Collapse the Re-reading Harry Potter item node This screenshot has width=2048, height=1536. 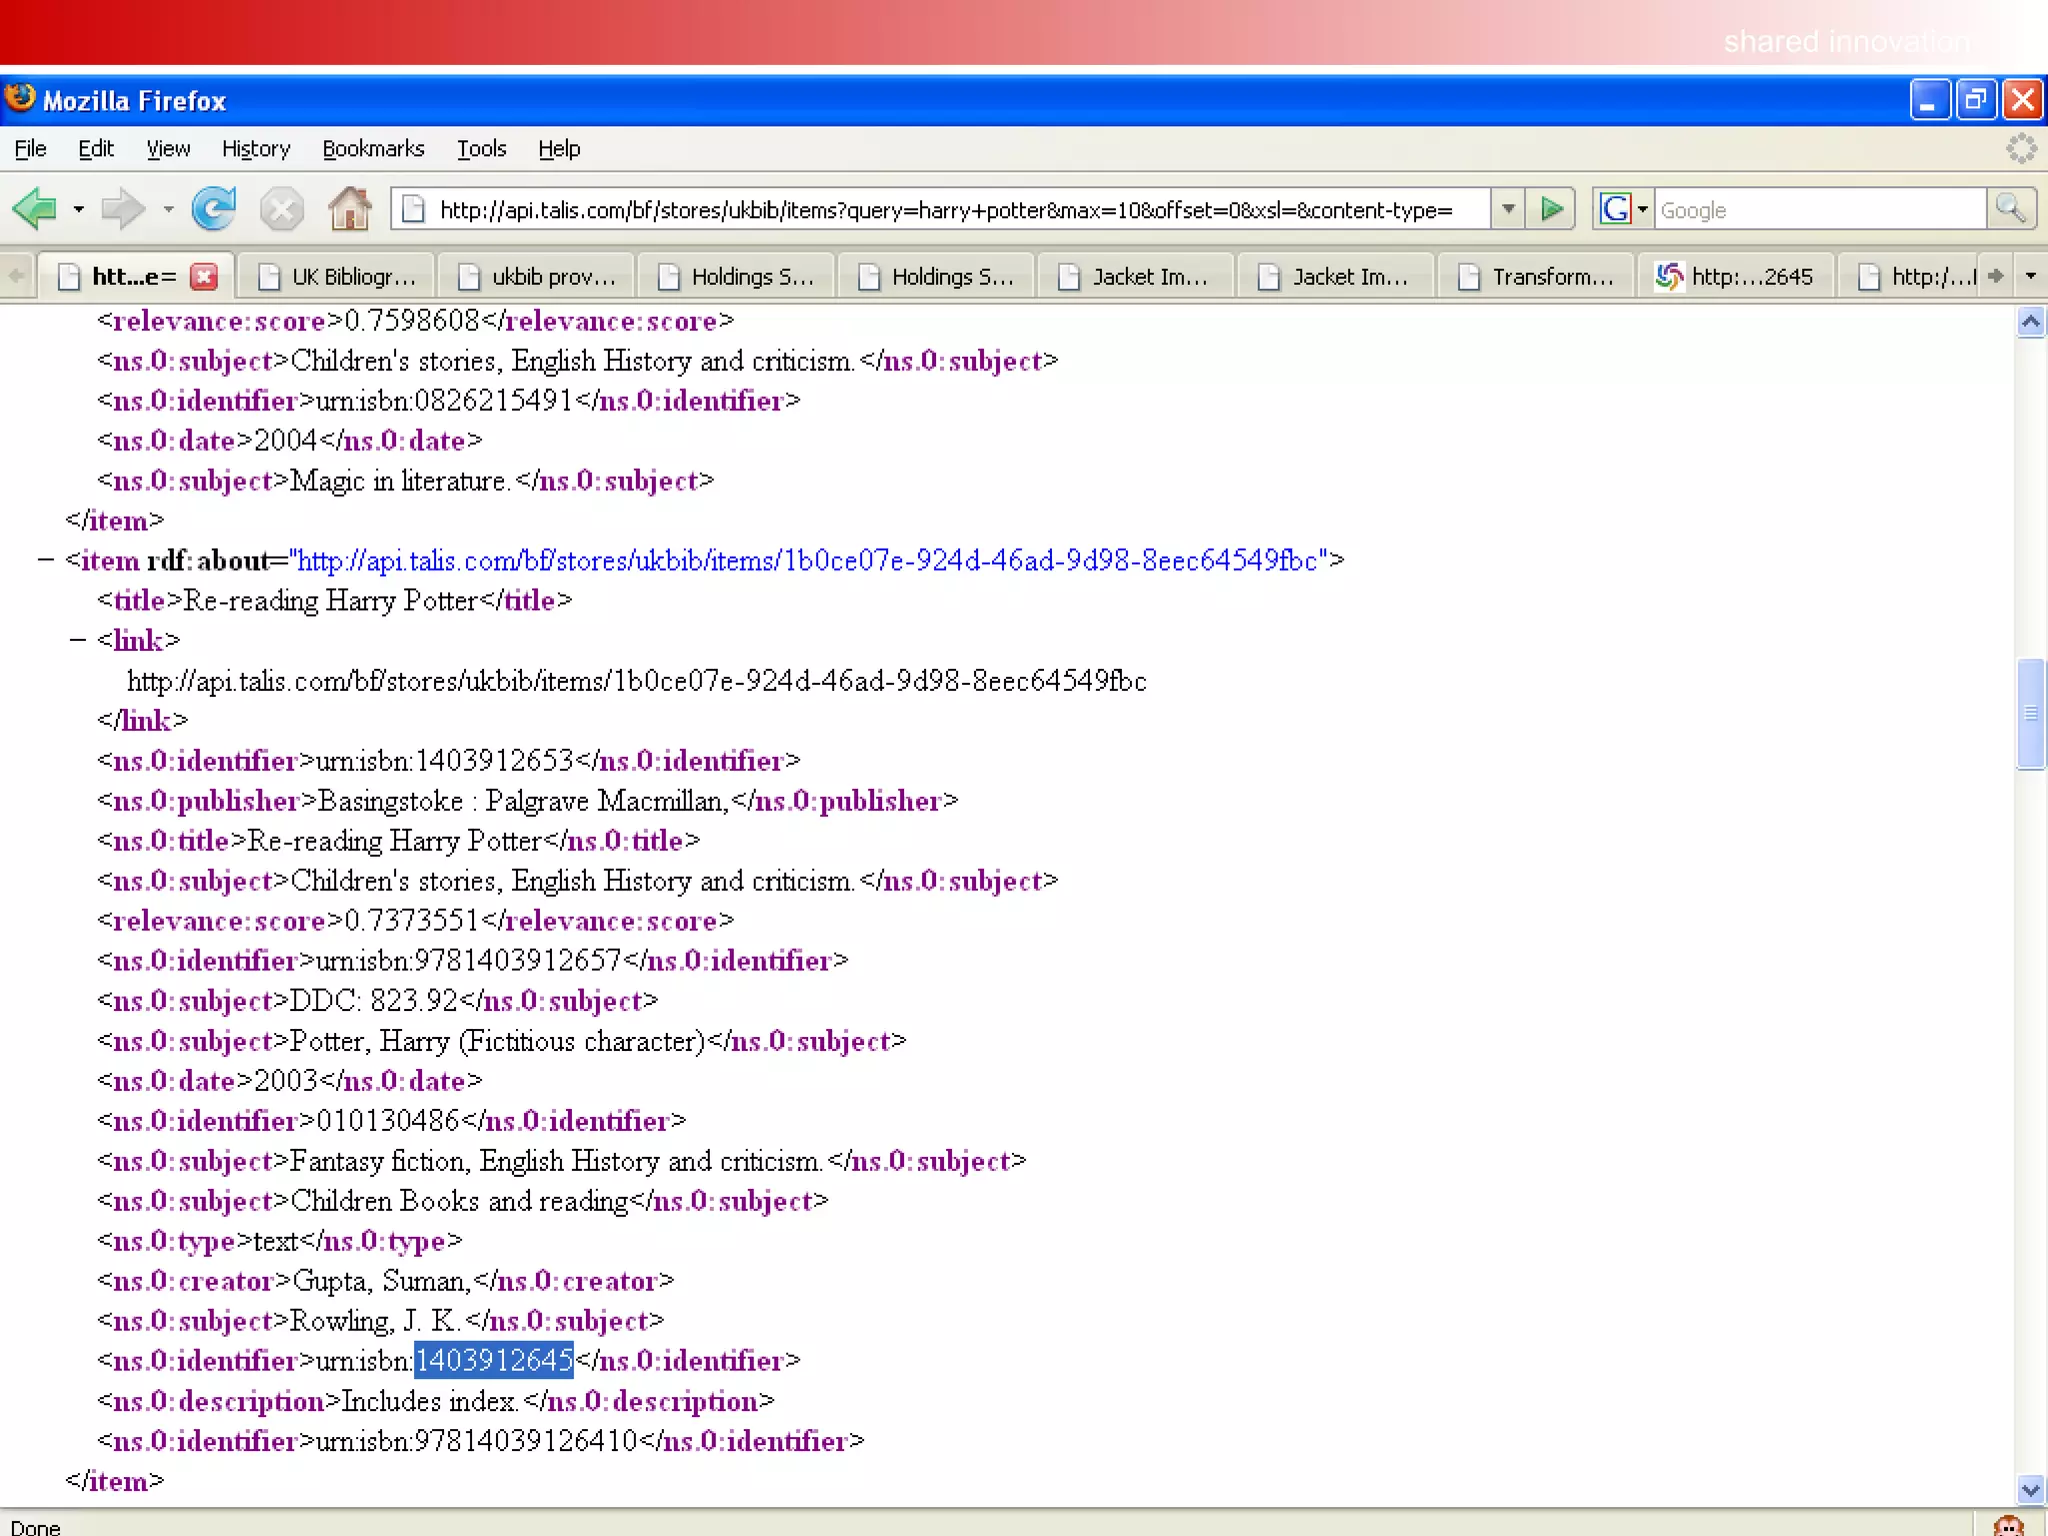coord(45,560)
